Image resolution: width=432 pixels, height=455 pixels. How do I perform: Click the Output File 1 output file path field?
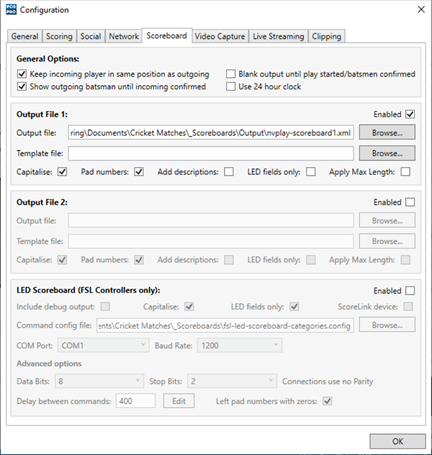(x=211, y=133)
